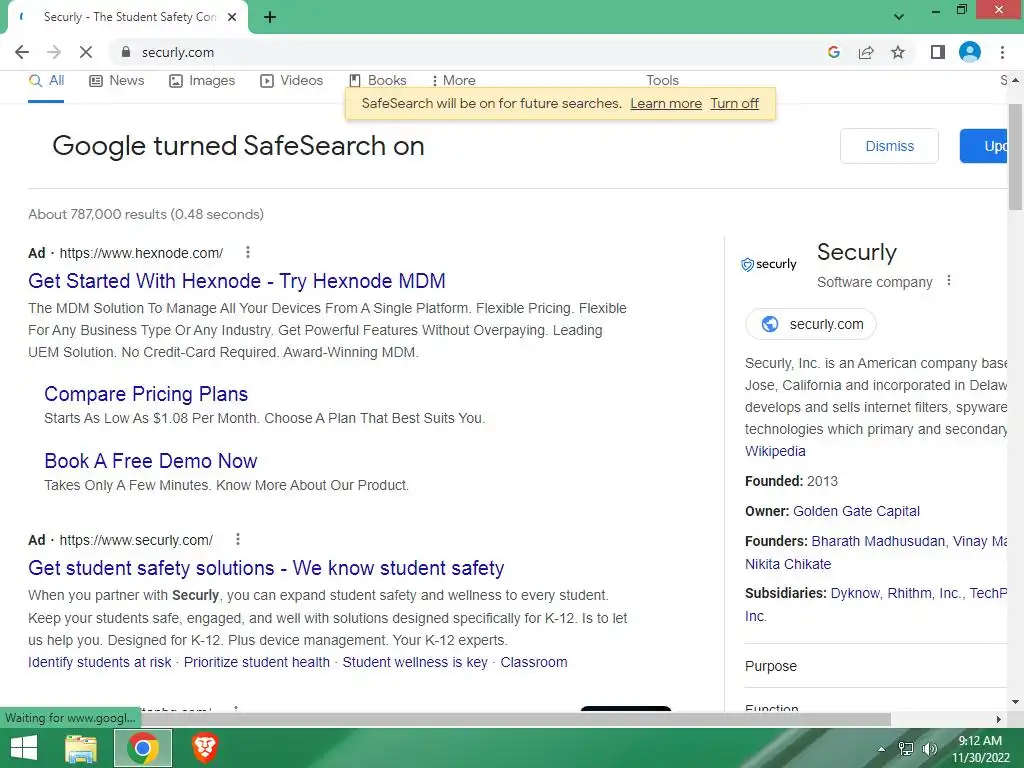Open the Wikipedia source link
The image size is (1024, 768).
[775, 451]
